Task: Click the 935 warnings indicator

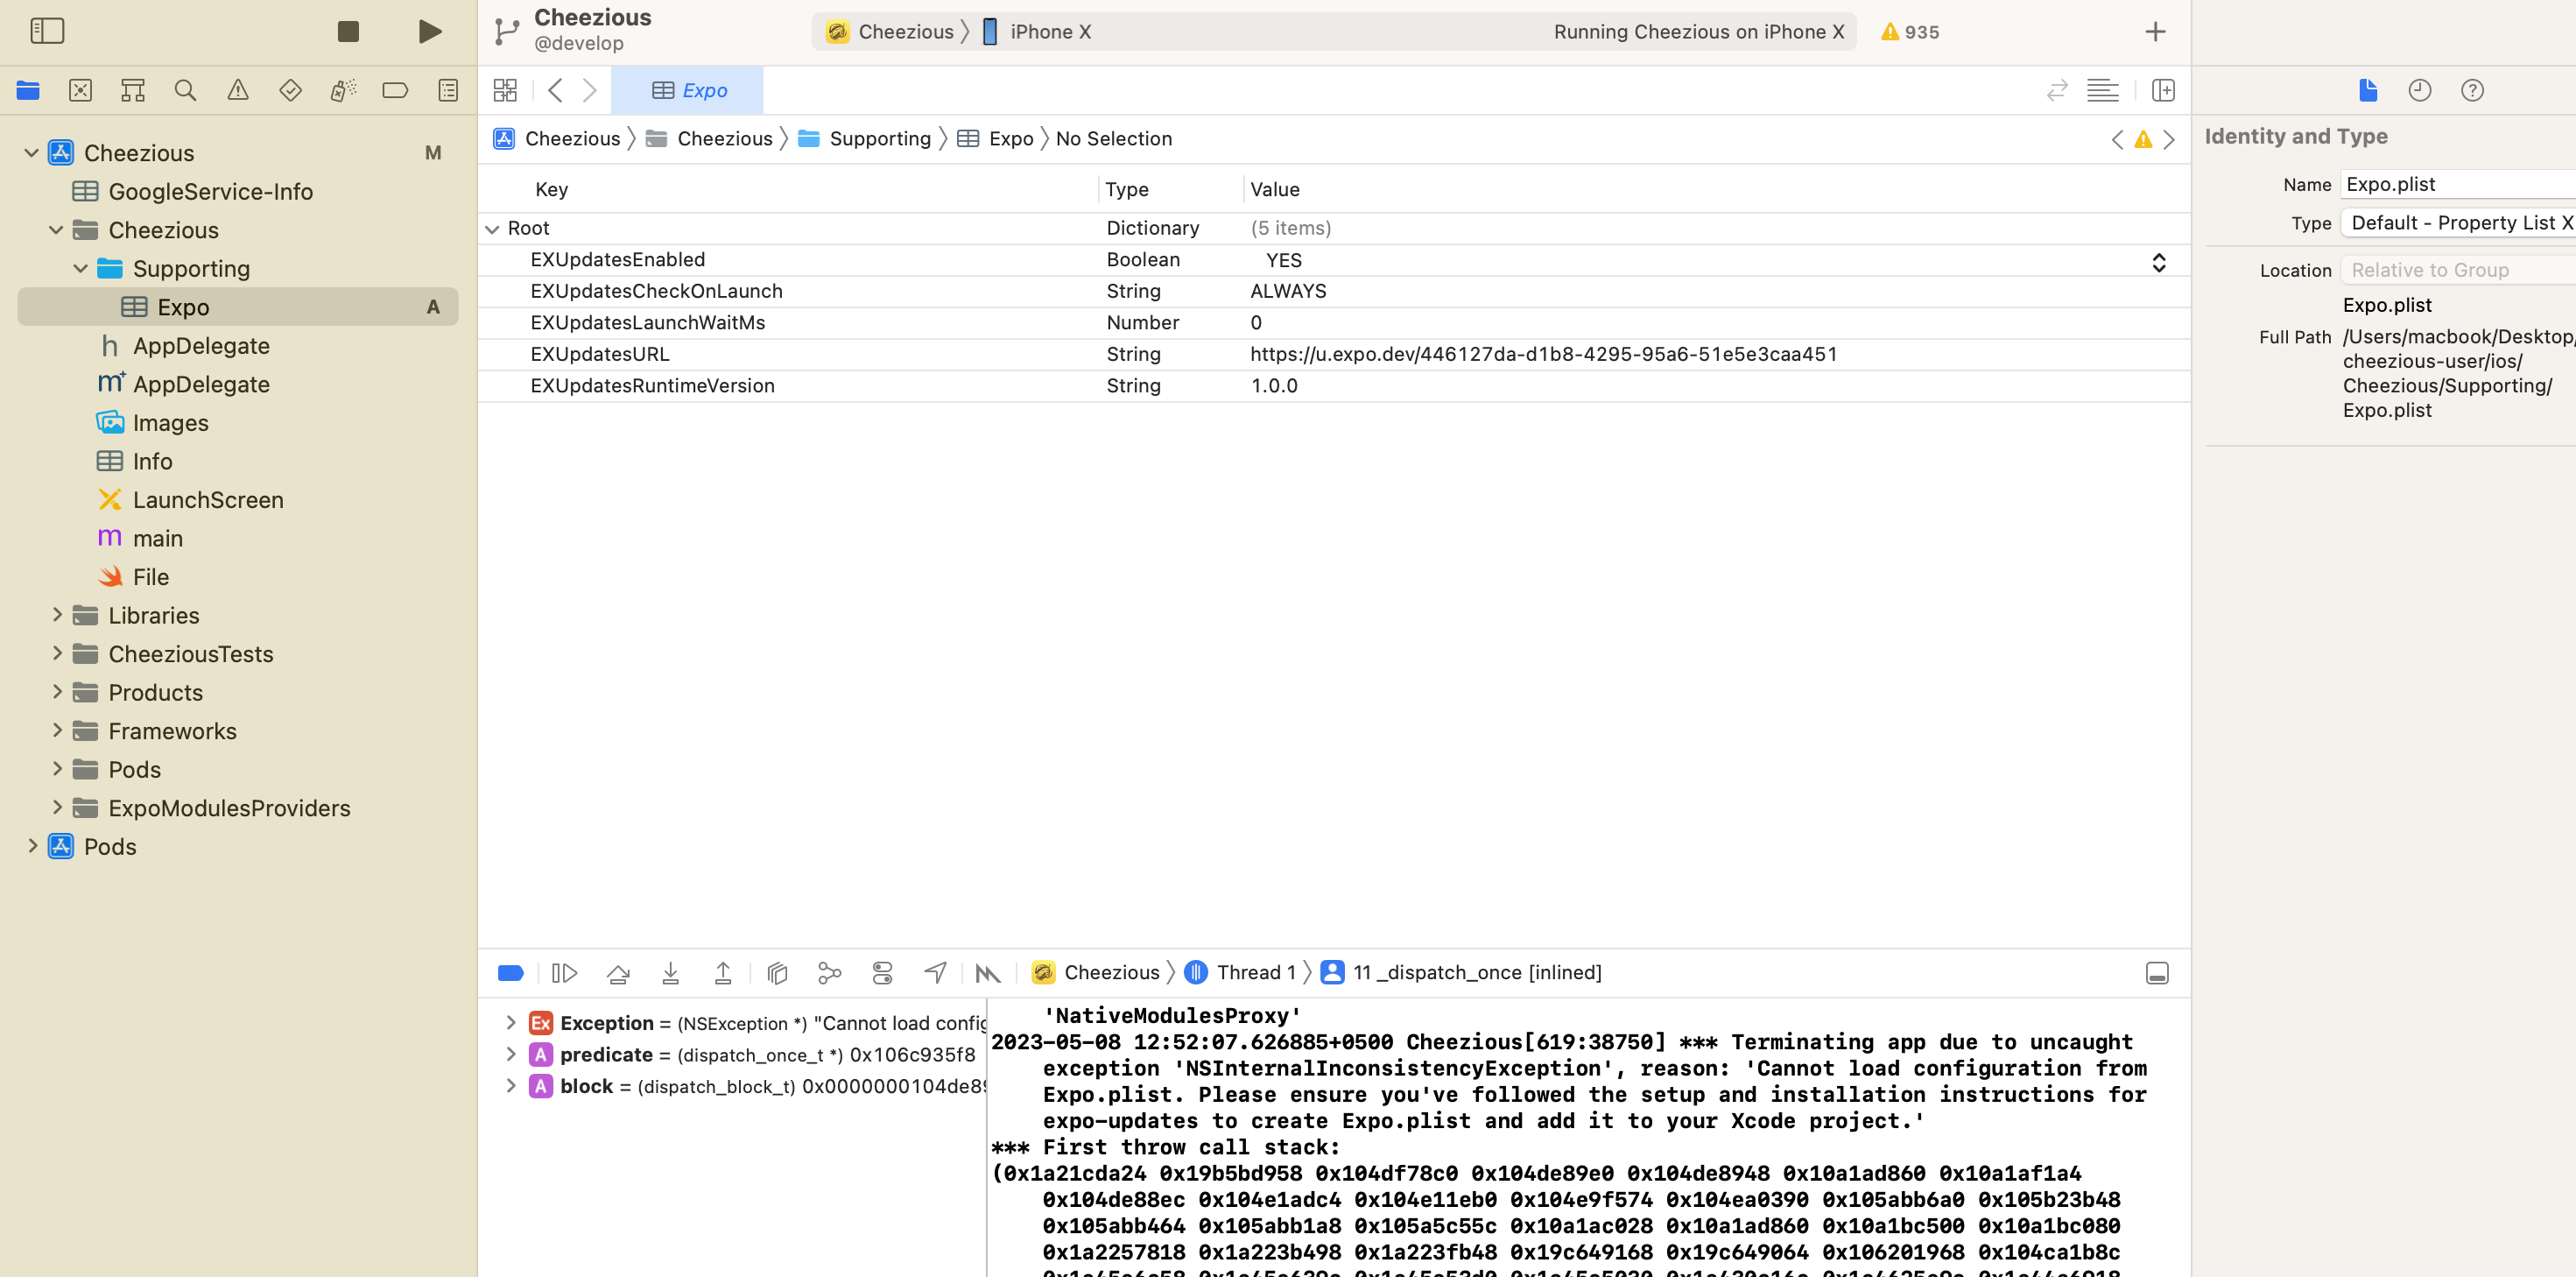Action: coord(1908,31)
